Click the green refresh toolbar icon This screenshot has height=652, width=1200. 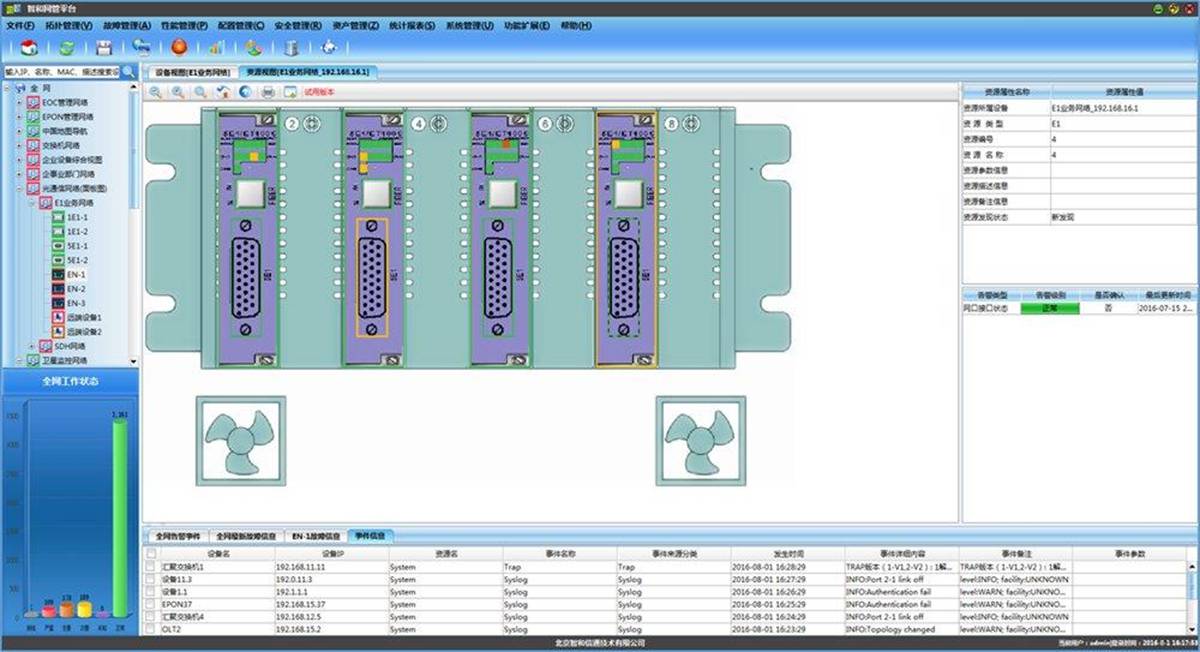(66, 47)
